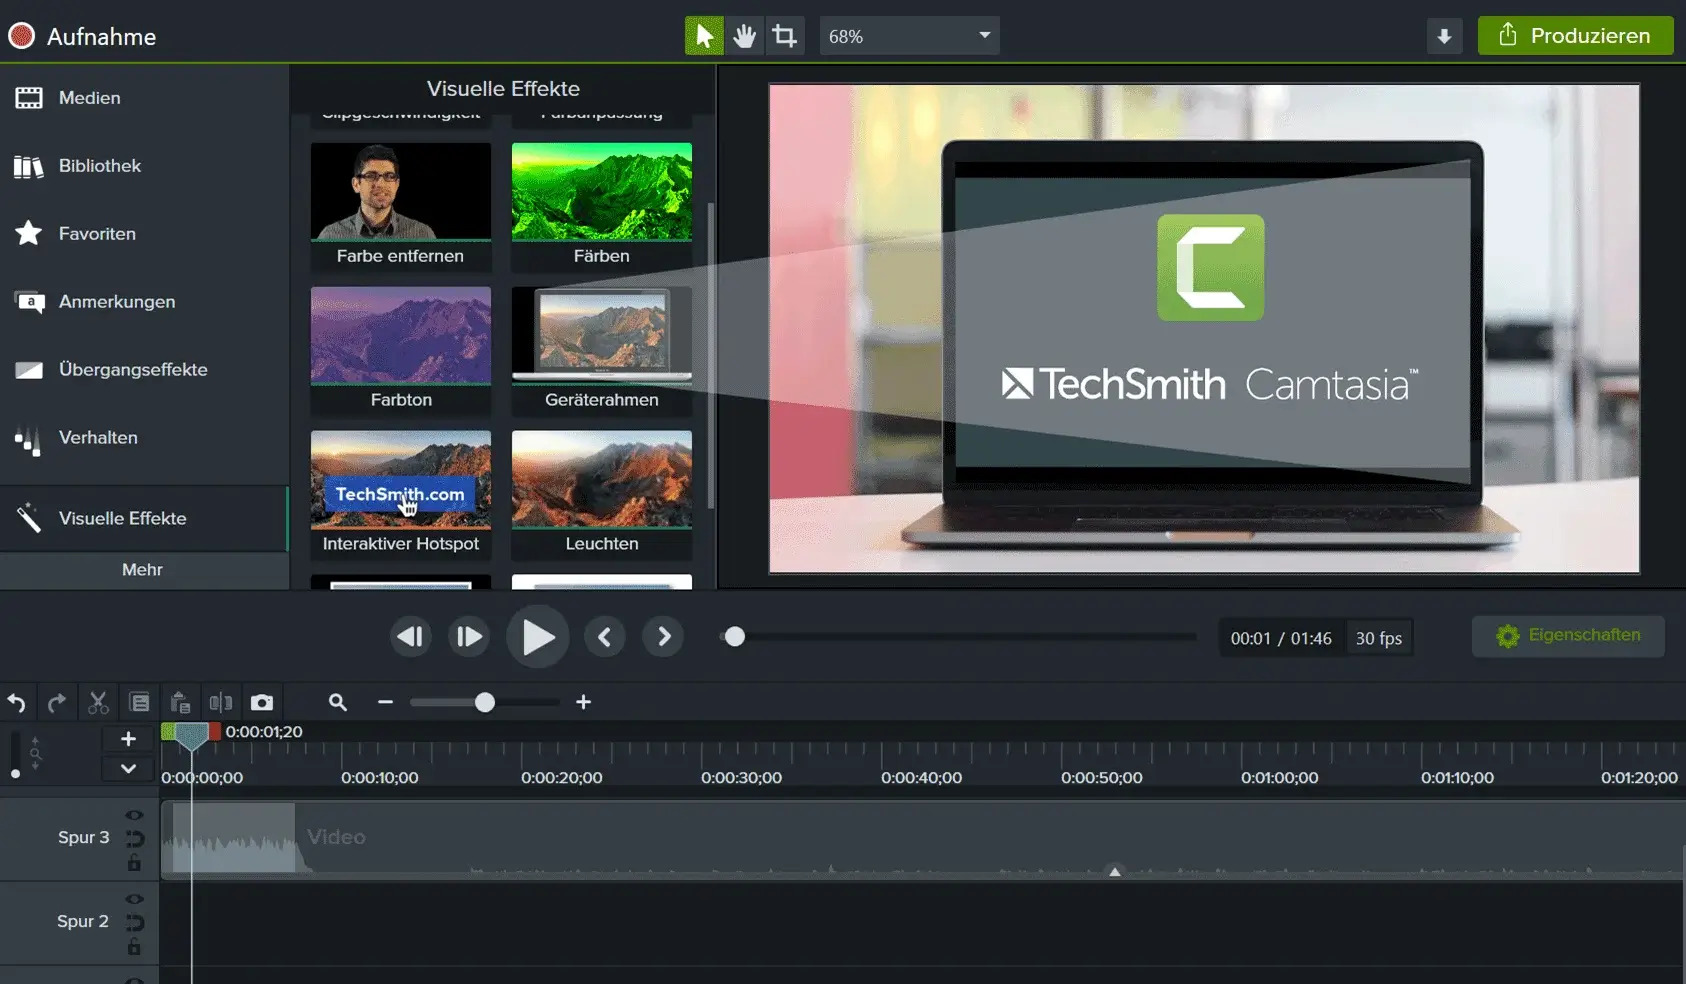
Task: Click the Redo arrow icon
Action: 57,702
